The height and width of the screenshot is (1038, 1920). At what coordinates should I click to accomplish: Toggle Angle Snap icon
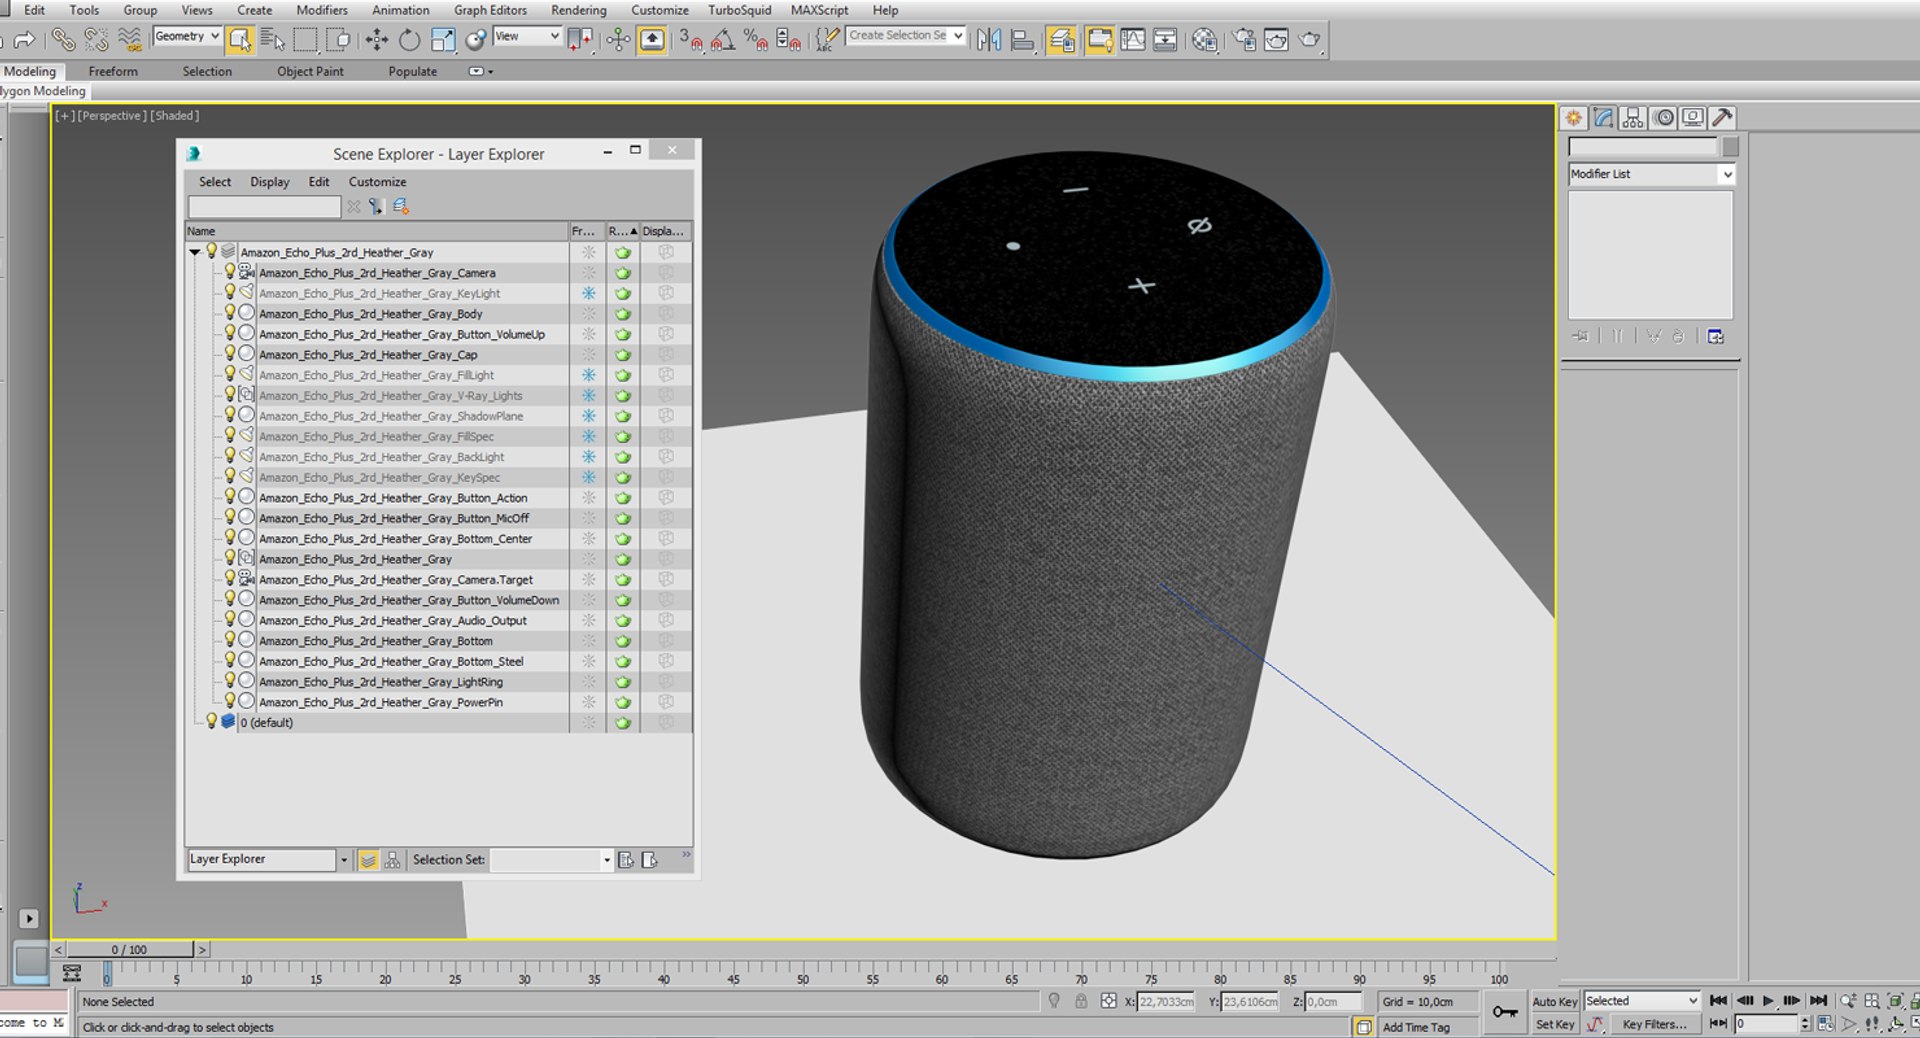coord(723,39)
